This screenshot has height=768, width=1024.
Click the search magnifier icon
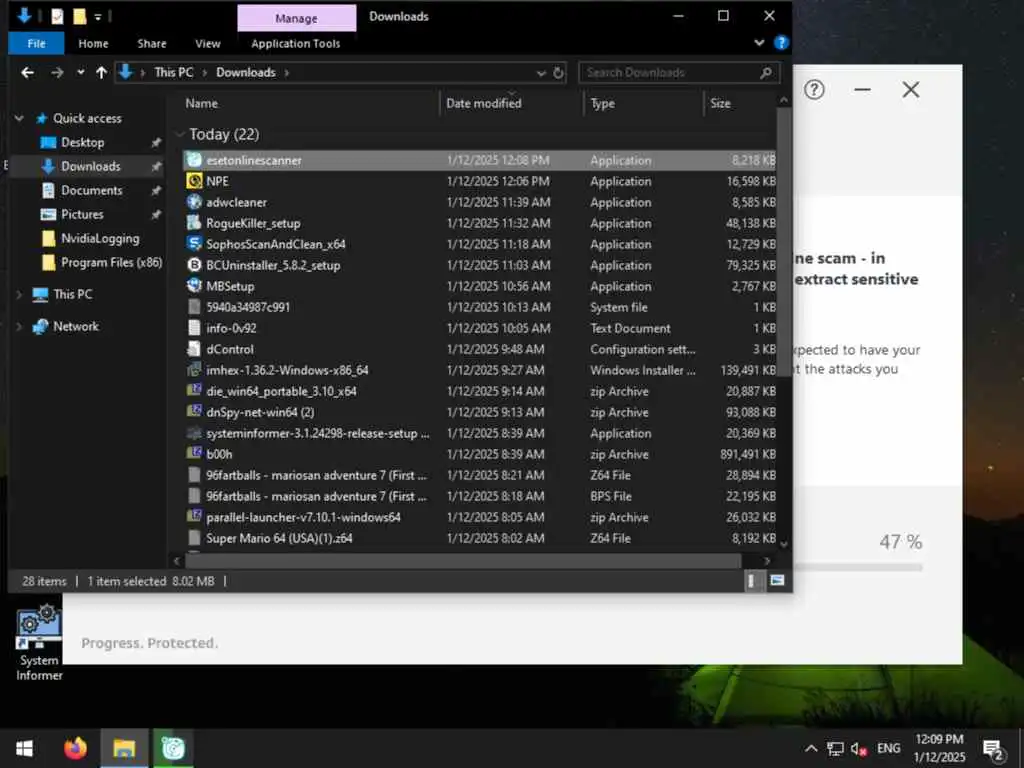[x=765, y=72]
